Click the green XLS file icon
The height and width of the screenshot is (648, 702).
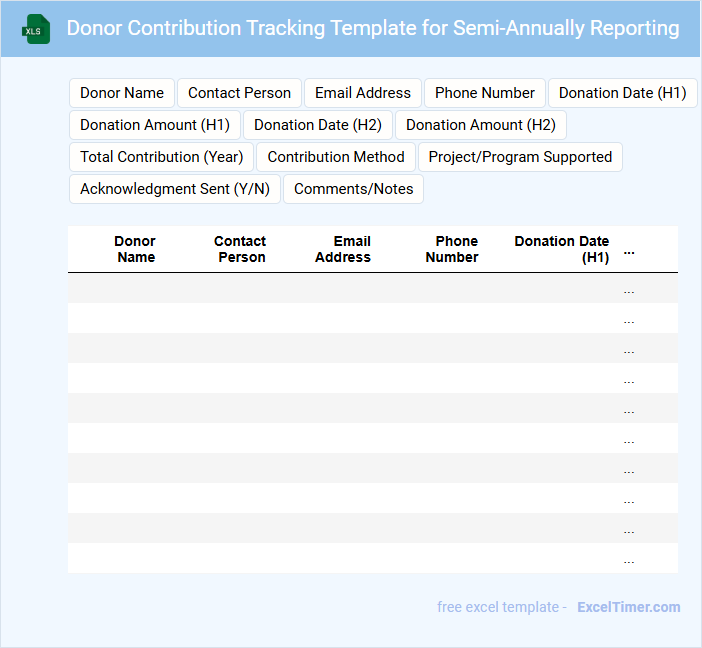click(x=36, y=29)
